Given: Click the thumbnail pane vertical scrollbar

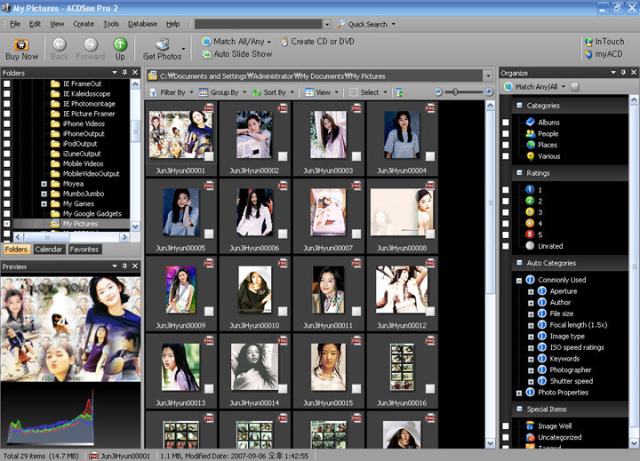Looking at the screenshot, I should tap(490, 203).
